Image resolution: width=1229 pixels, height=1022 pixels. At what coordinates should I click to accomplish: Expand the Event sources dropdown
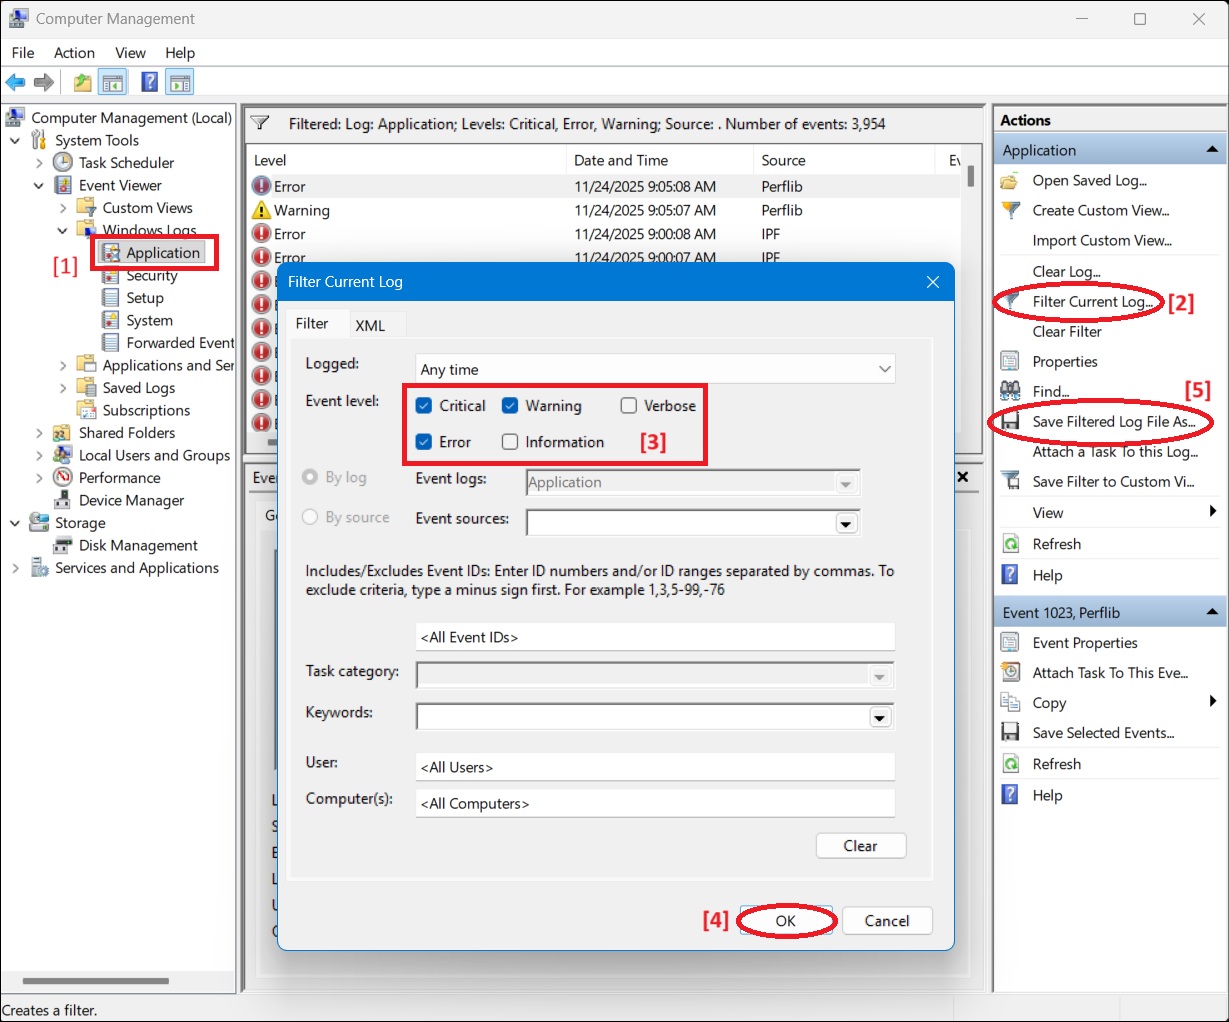846,523
